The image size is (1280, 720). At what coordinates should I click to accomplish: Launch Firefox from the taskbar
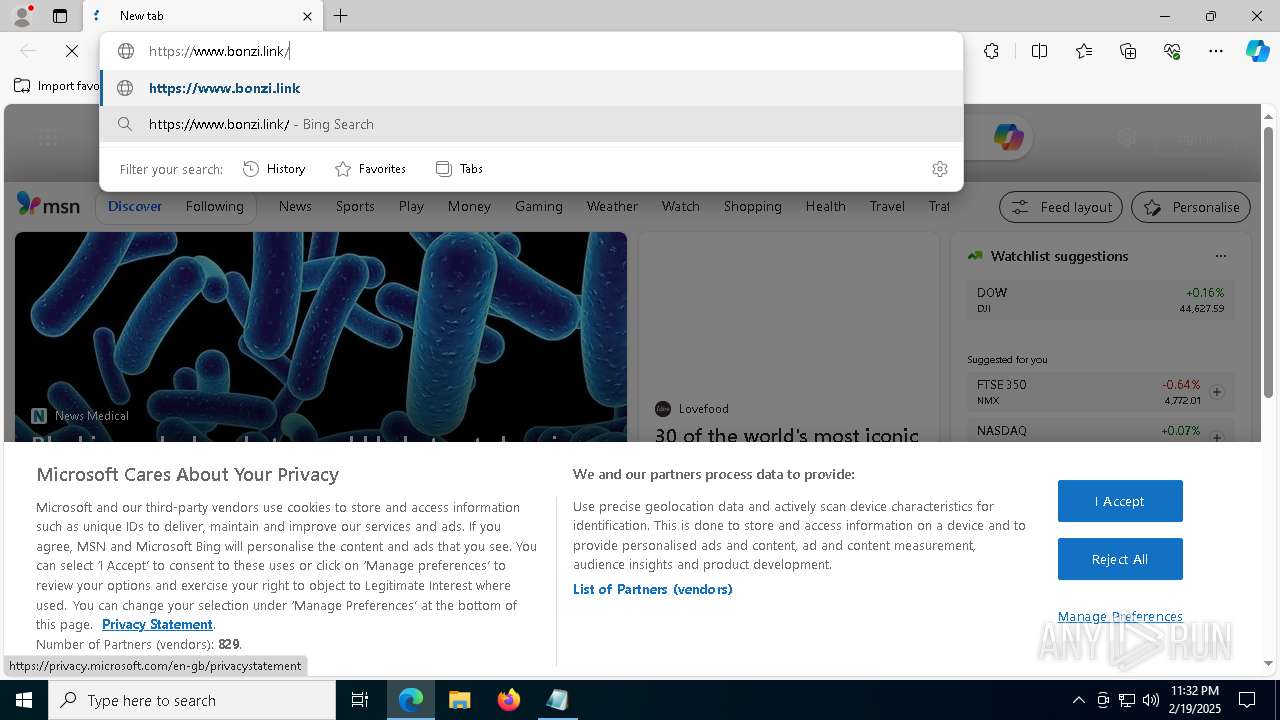click(508, 700)
